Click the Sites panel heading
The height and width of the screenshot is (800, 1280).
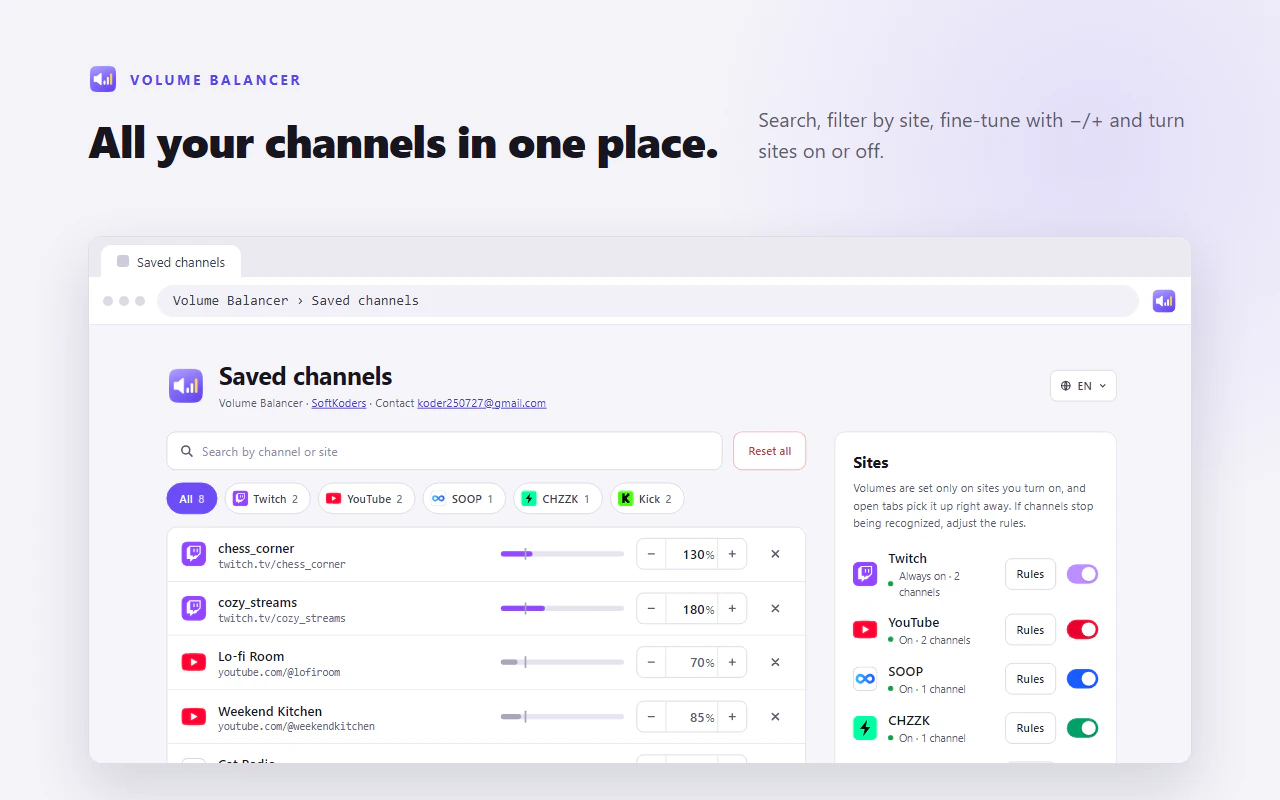(871, 463)
